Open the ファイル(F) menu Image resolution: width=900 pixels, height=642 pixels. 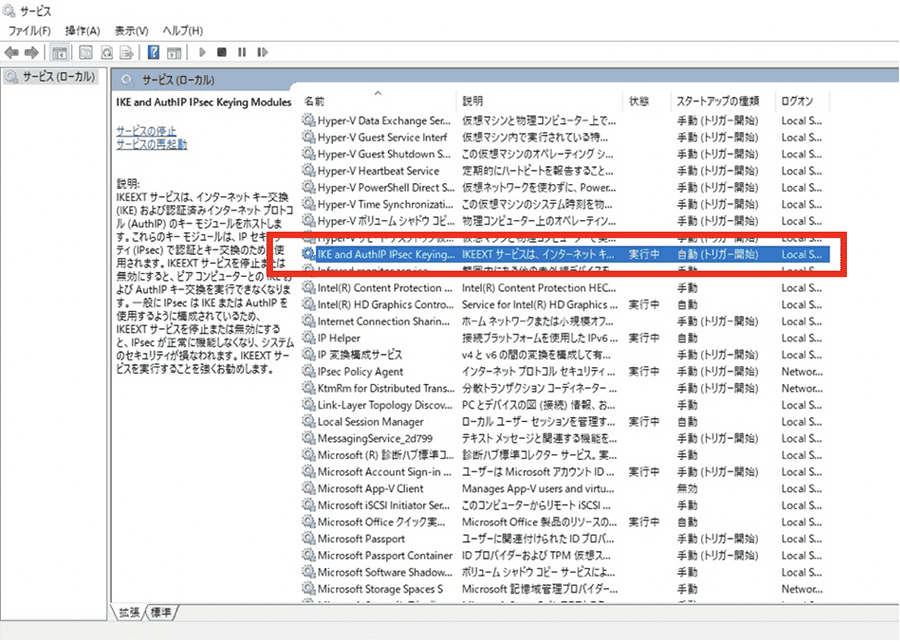[29, 31]
